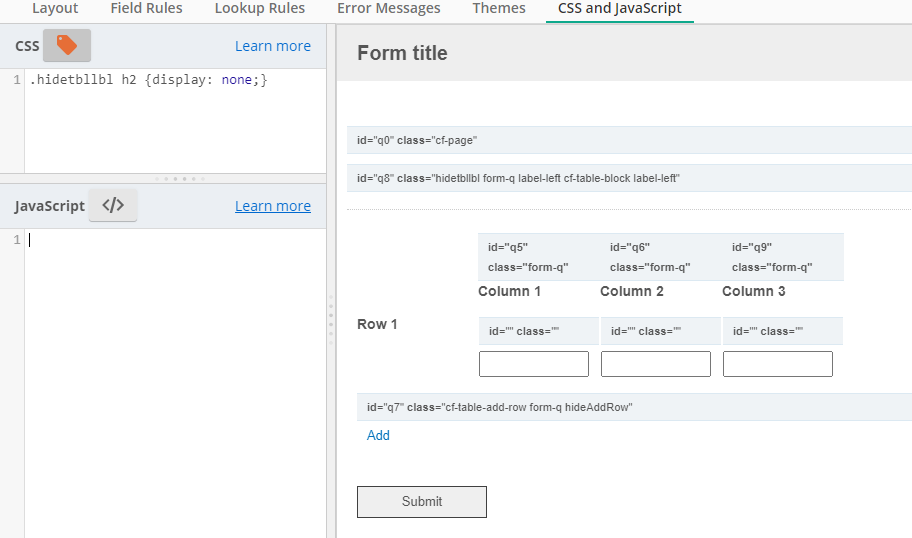Switch to the Field Rules tab
The image size is (912, 538).
[x=147, y=8]
